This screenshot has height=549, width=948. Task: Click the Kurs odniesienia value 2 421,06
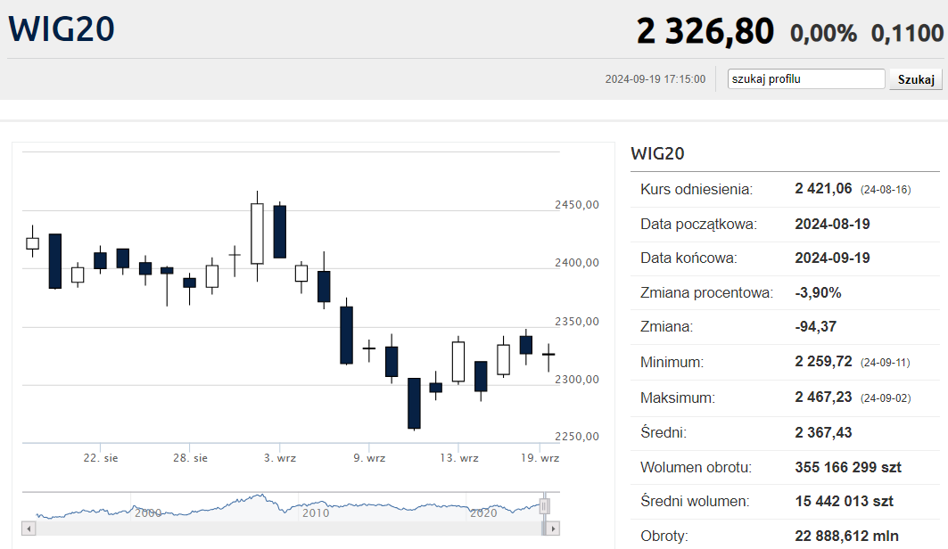pyautogui.click(x=823, y=189)
